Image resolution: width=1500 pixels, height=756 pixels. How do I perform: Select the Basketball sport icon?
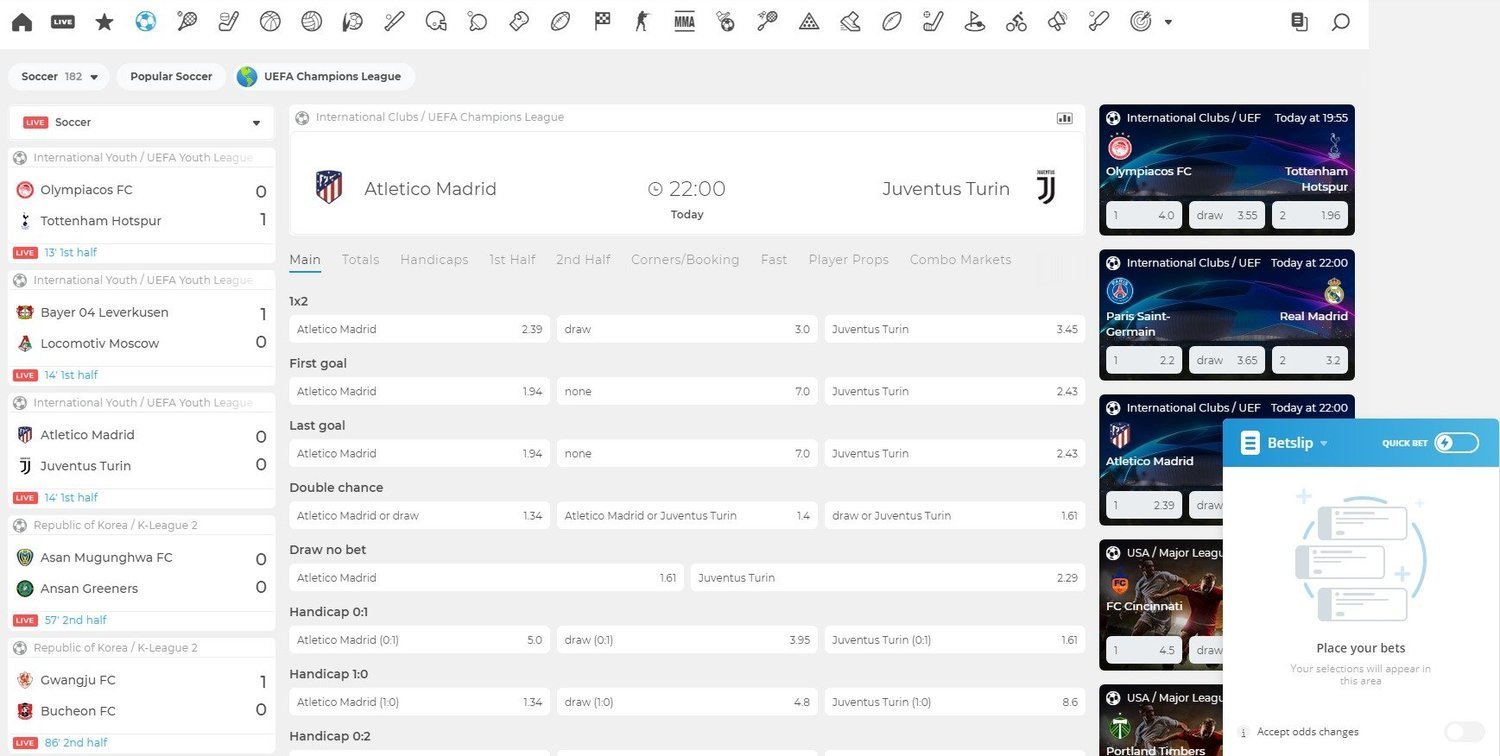coord(270,21)
